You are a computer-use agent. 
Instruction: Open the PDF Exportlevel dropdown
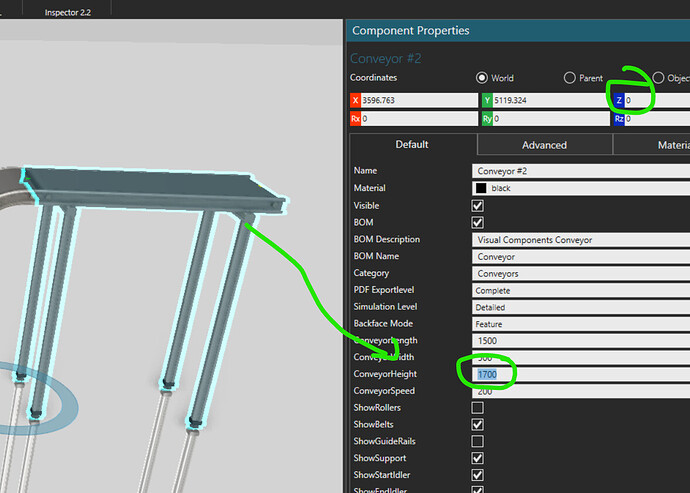tap(580, 290)
